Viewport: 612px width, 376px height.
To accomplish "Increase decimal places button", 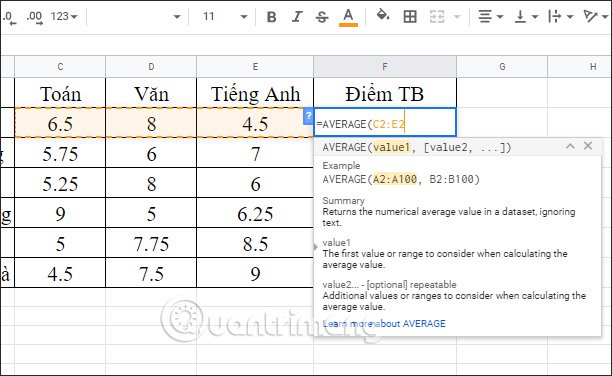I will 34,17.
